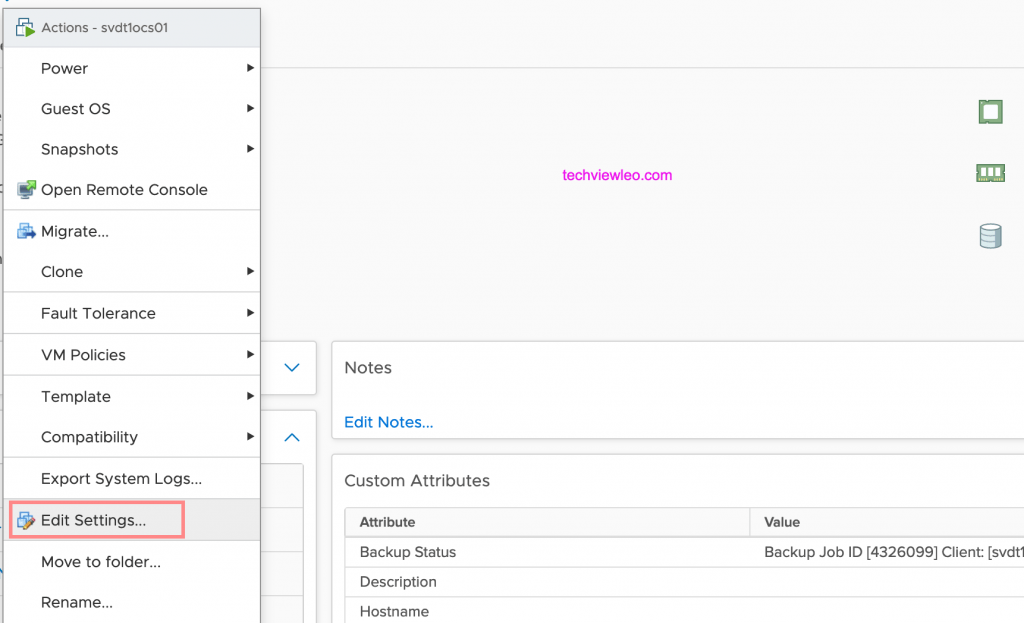Collapse the panel using the up chevron
1024x623 pixels.
[x=291, y=437]
